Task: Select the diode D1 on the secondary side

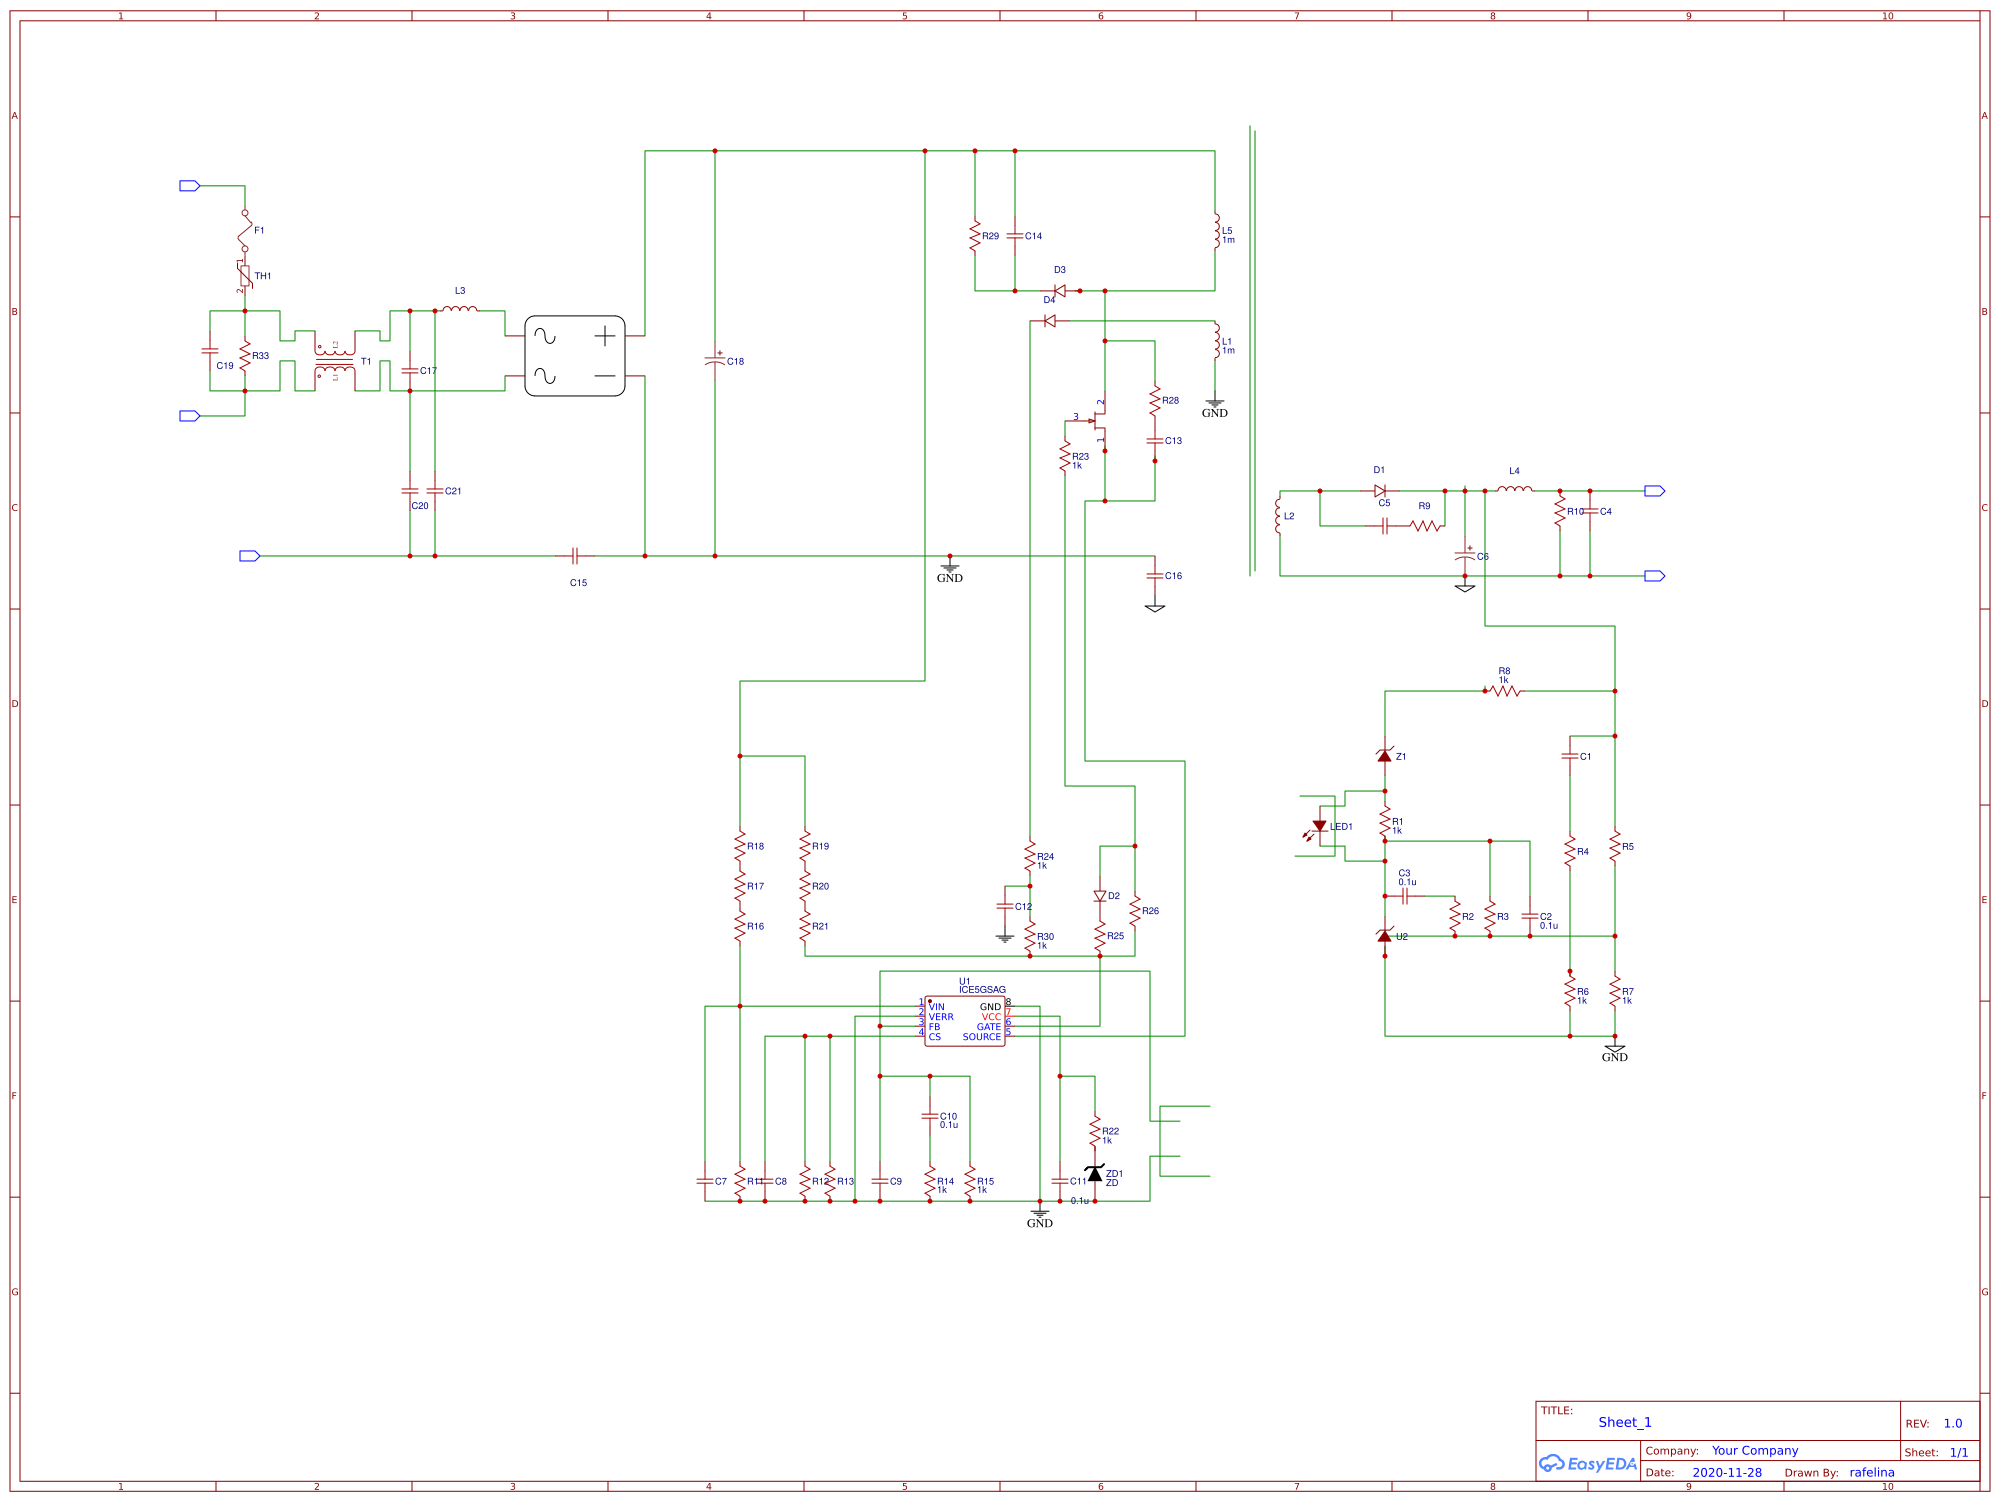Action: [1380, 490]
